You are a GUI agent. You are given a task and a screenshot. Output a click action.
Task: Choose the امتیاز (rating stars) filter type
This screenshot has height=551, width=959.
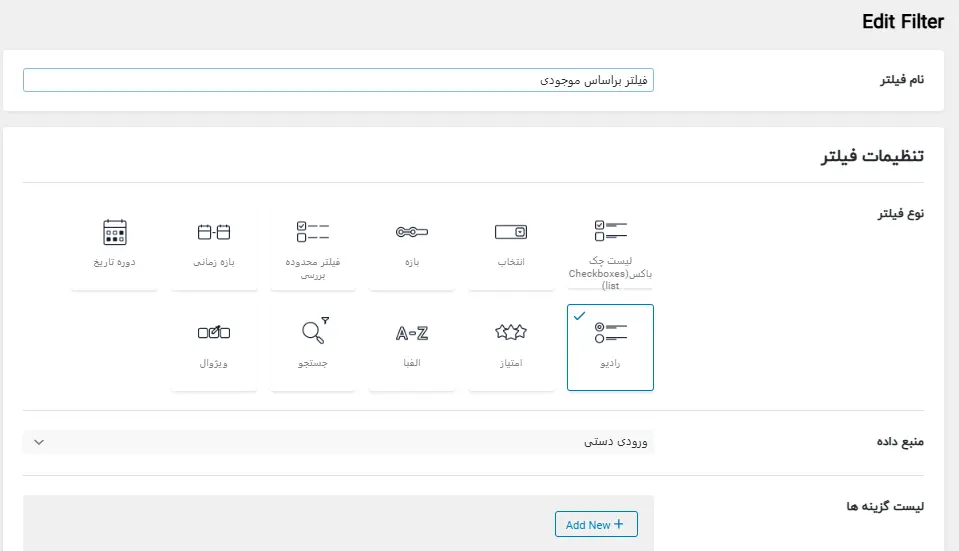point(511,347)
